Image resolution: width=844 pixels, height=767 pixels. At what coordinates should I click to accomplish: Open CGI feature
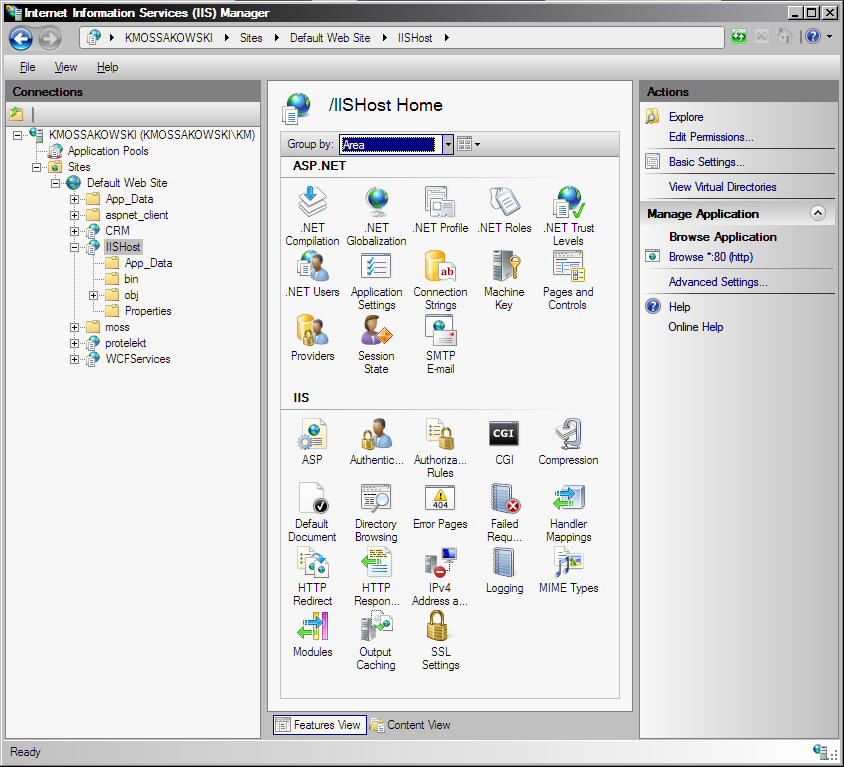click(x=504, y=442)
